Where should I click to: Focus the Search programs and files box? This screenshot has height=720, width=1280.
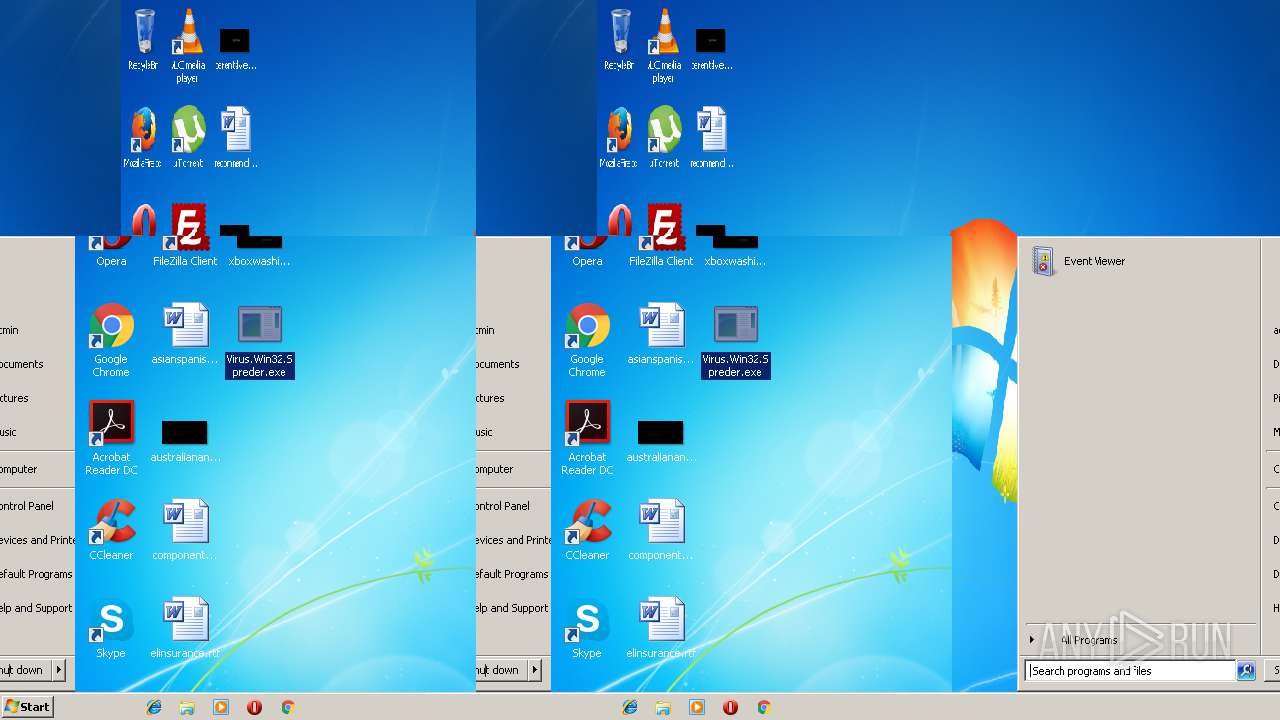coord(1130,671)
